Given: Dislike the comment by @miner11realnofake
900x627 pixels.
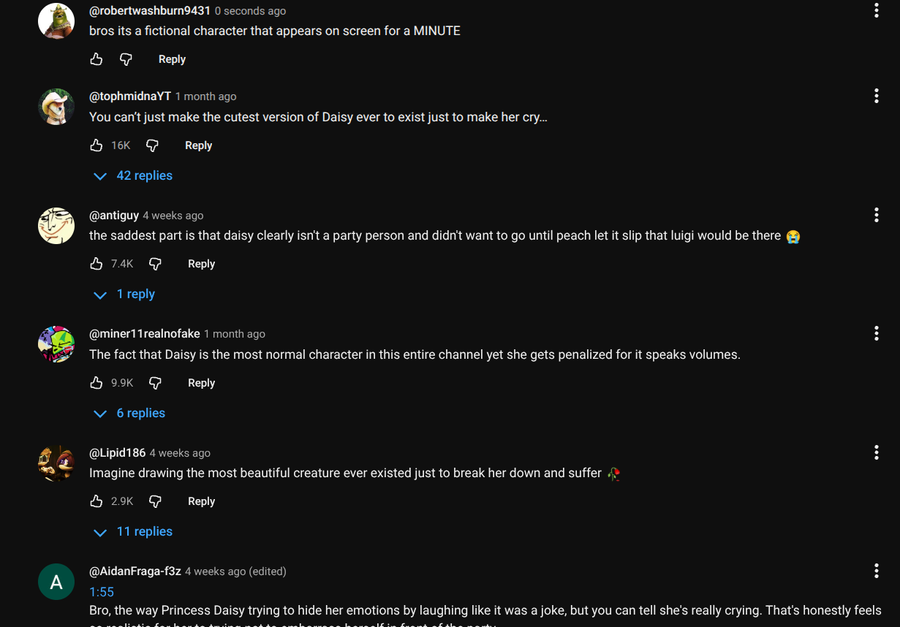Looking at the screenshot, I should tap(155, 383).
